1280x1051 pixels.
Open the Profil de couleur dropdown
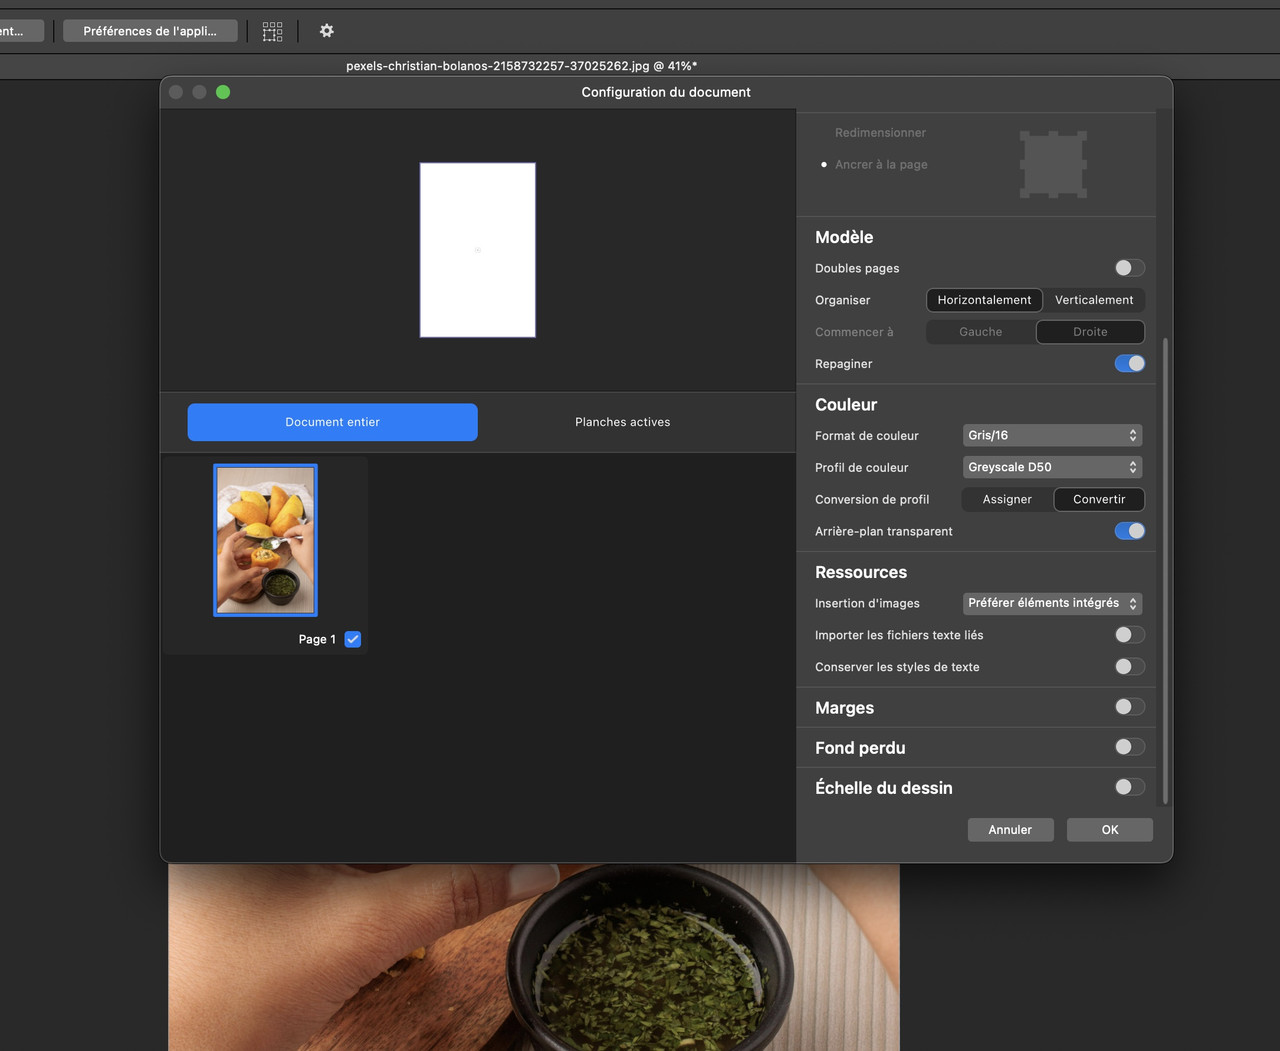click(1052, 467)
